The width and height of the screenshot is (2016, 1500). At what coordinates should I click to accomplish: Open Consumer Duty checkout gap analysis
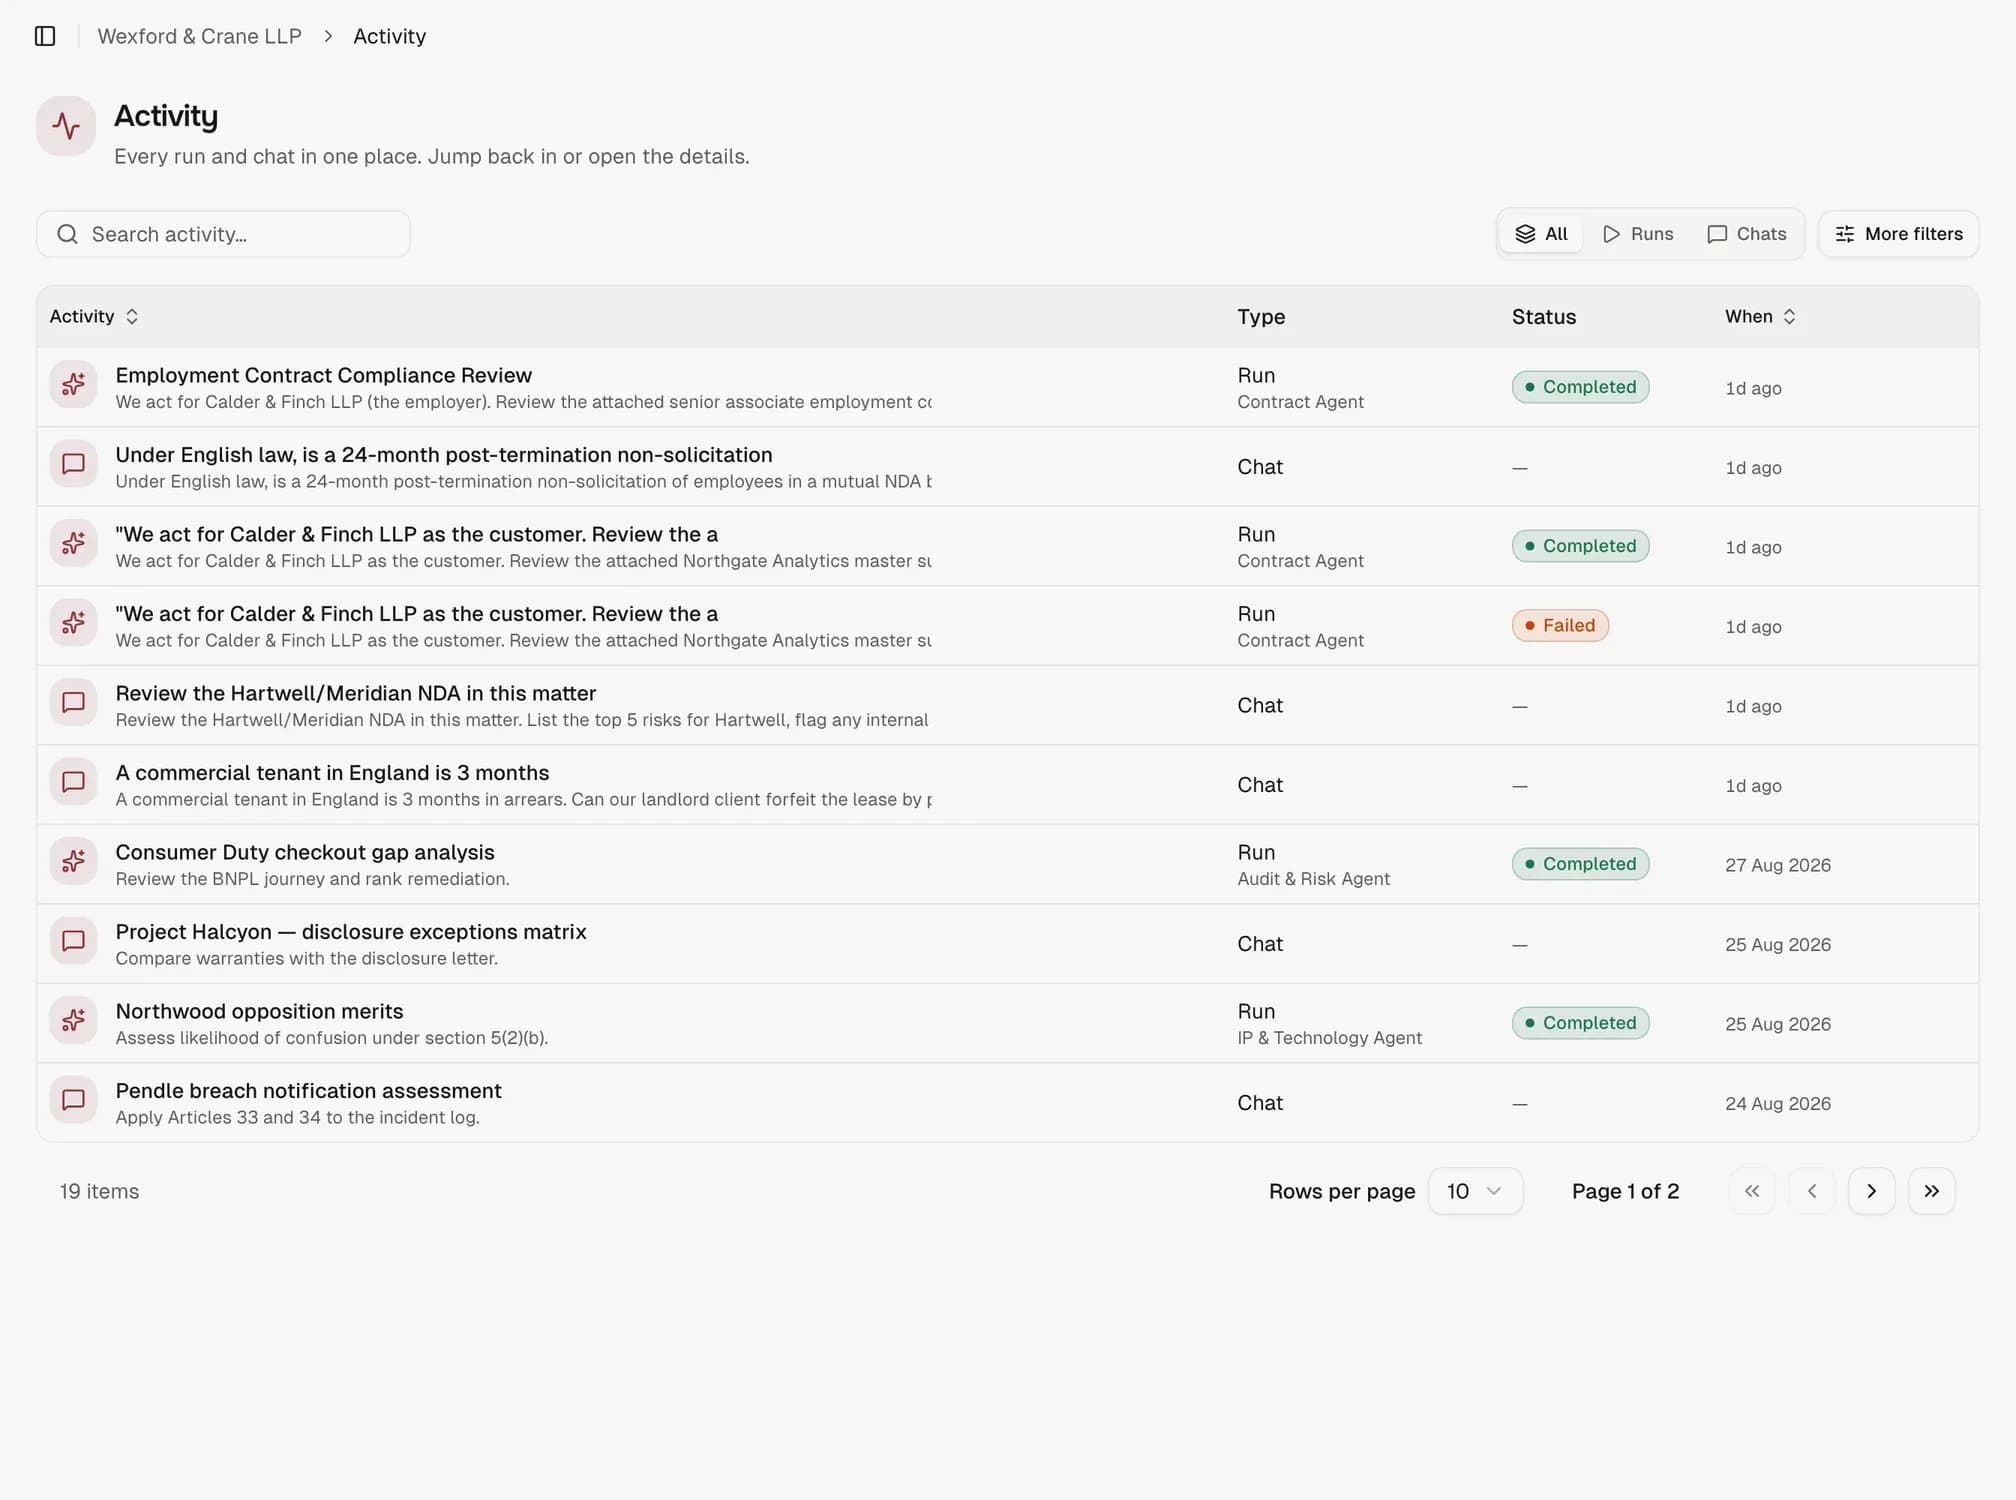pos(305,852)
